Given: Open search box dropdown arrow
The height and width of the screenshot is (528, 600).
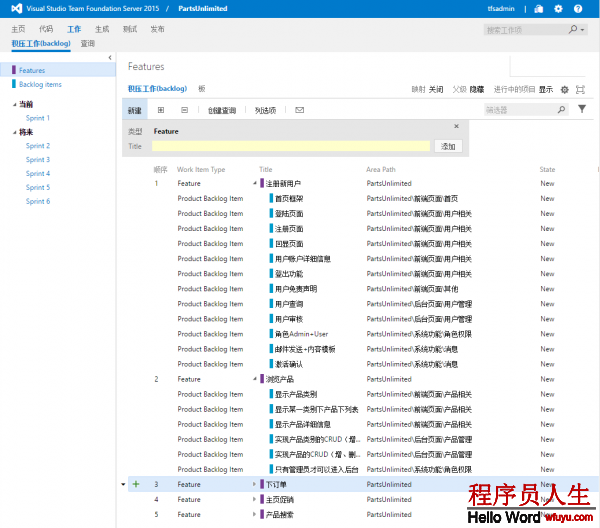Looking at the screenshot, I should coord(582,29).
